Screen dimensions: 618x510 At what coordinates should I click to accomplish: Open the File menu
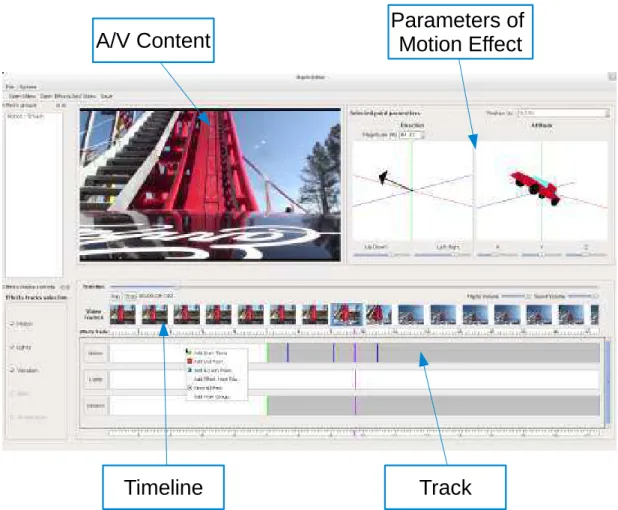(9, 87)
